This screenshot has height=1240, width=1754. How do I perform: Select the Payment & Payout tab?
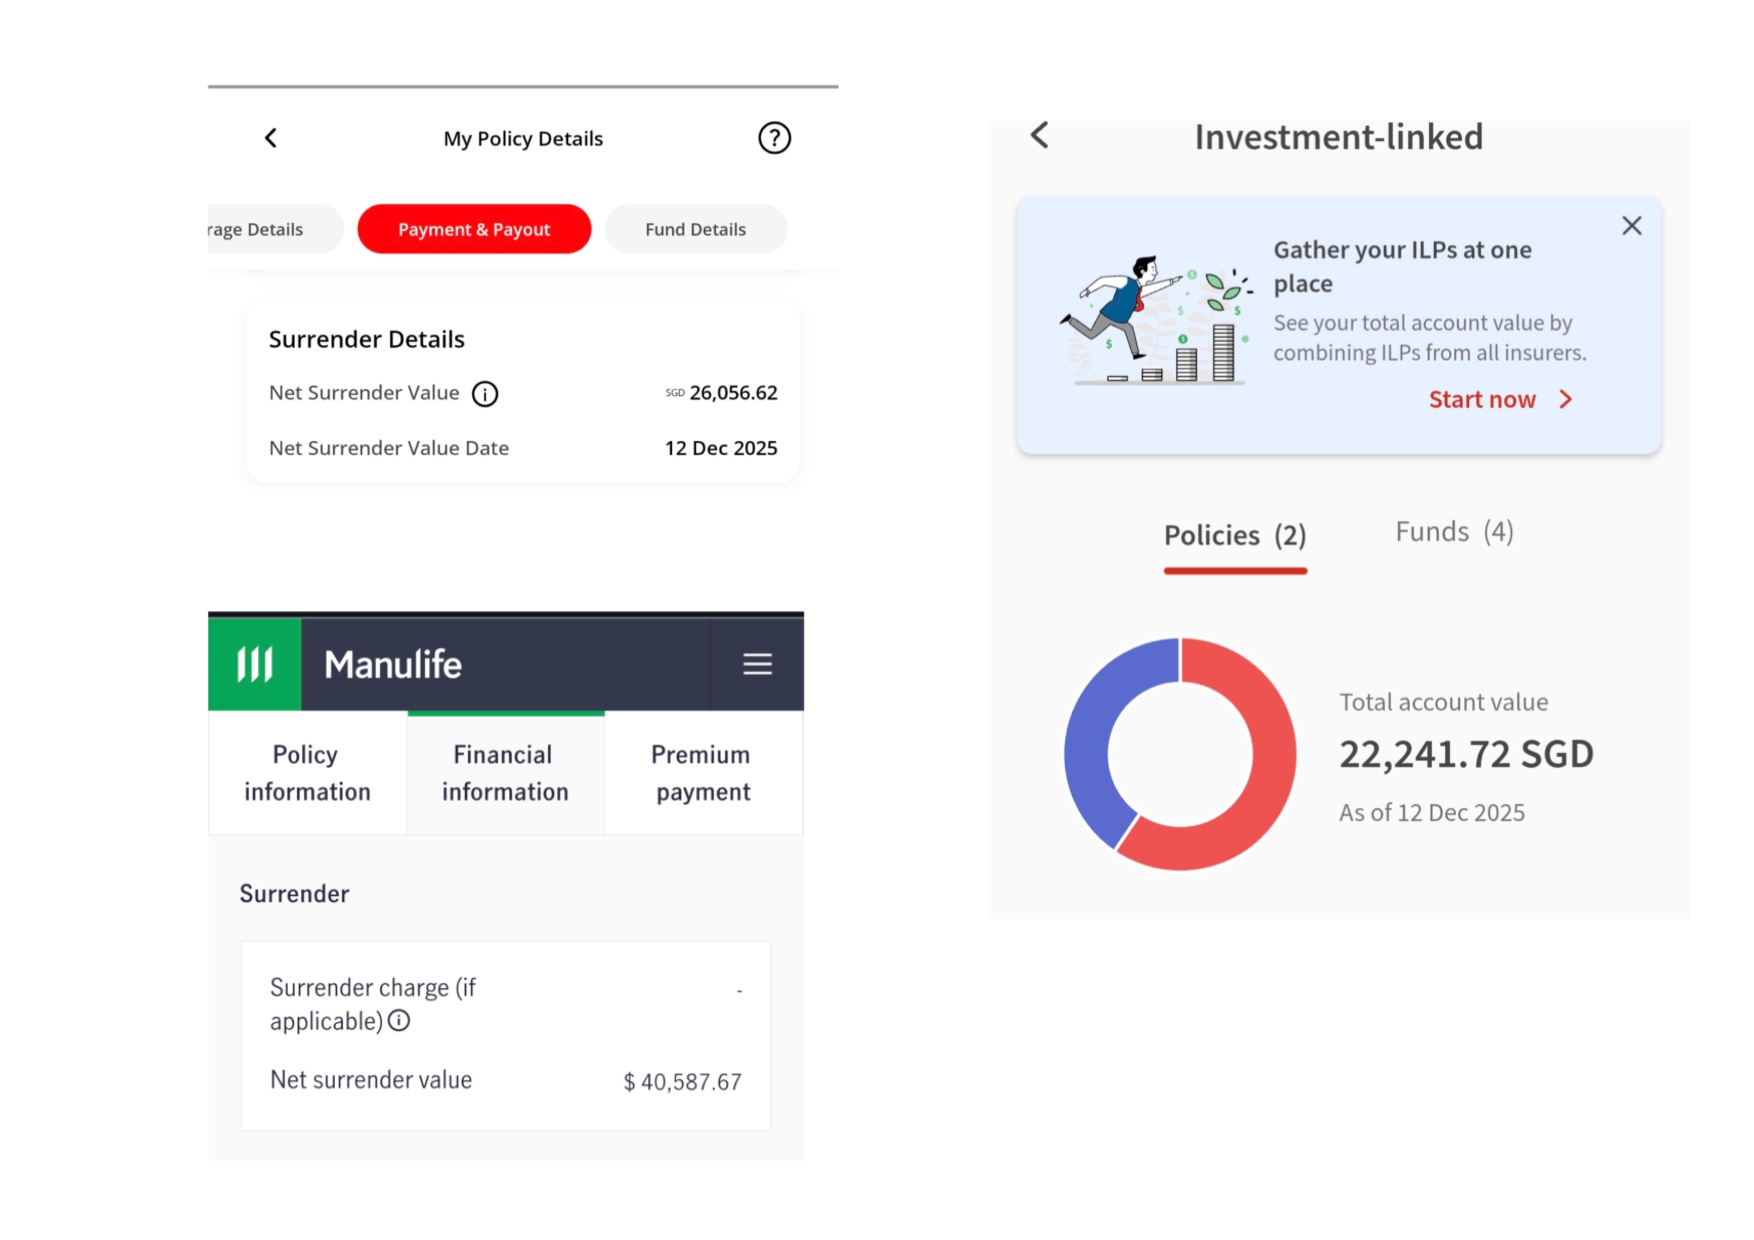click(x=474, y=229)
